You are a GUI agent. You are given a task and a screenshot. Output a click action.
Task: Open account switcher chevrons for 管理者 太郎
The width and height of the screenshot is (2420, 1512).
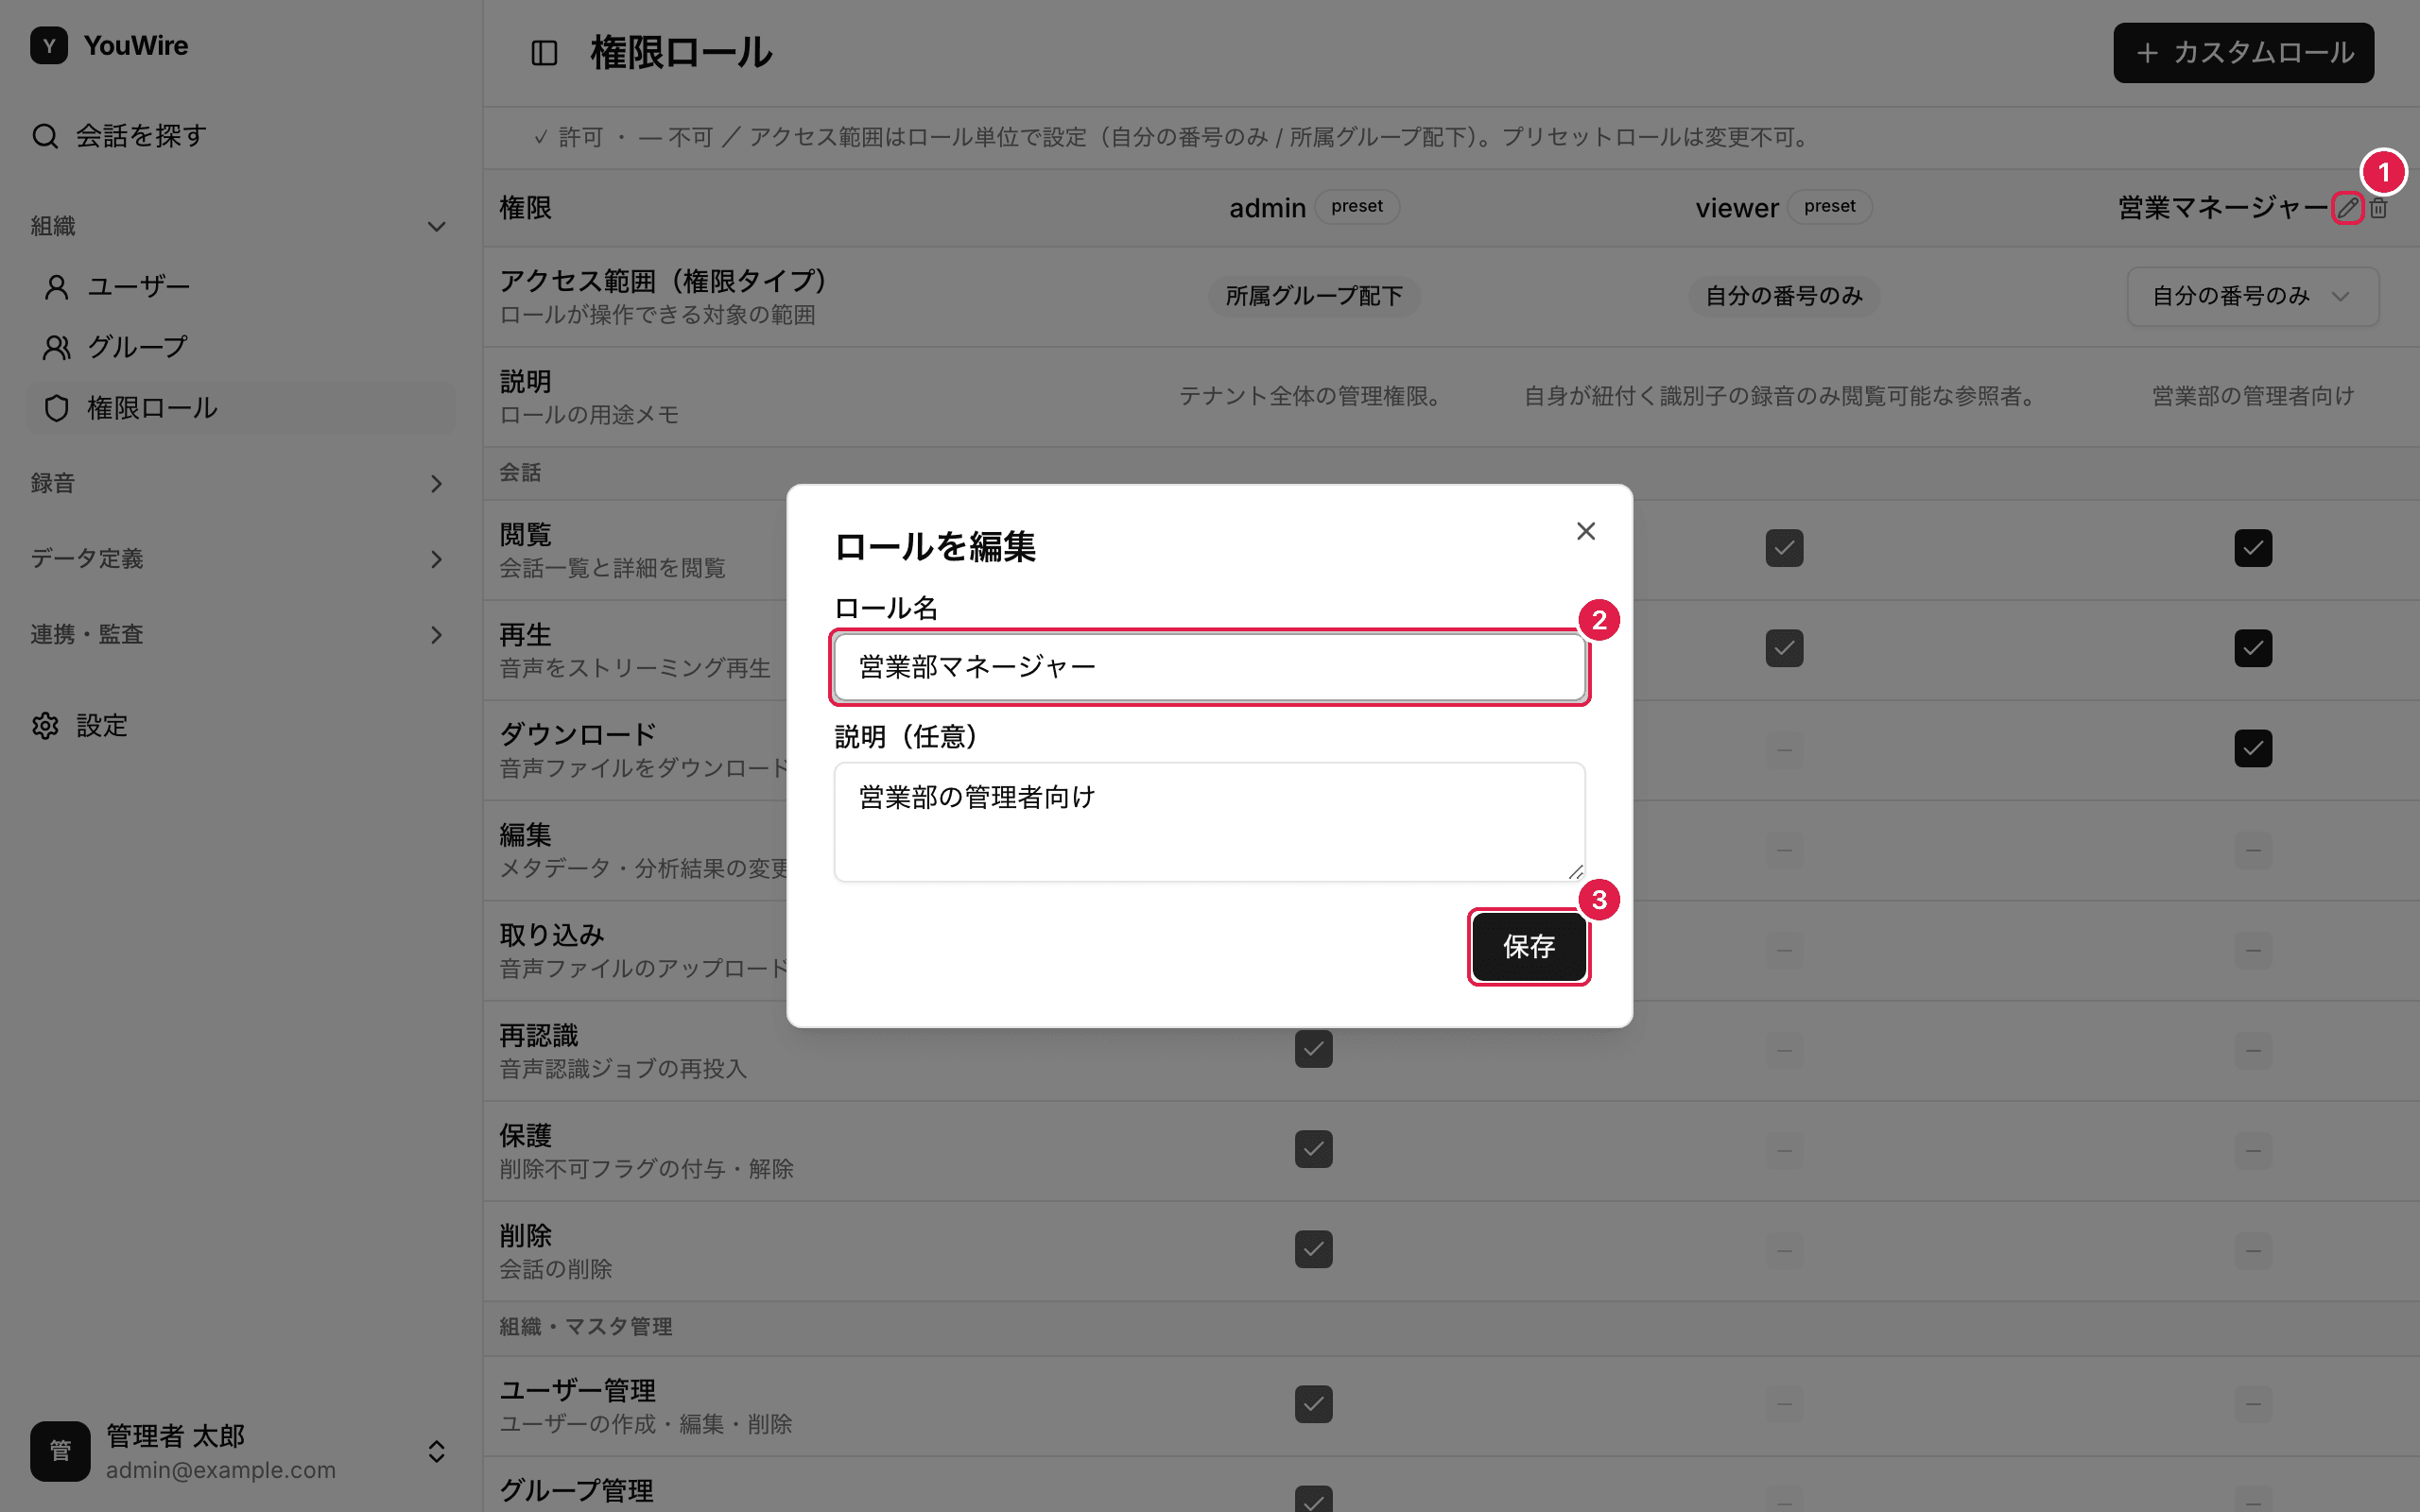pos(436,1451)
